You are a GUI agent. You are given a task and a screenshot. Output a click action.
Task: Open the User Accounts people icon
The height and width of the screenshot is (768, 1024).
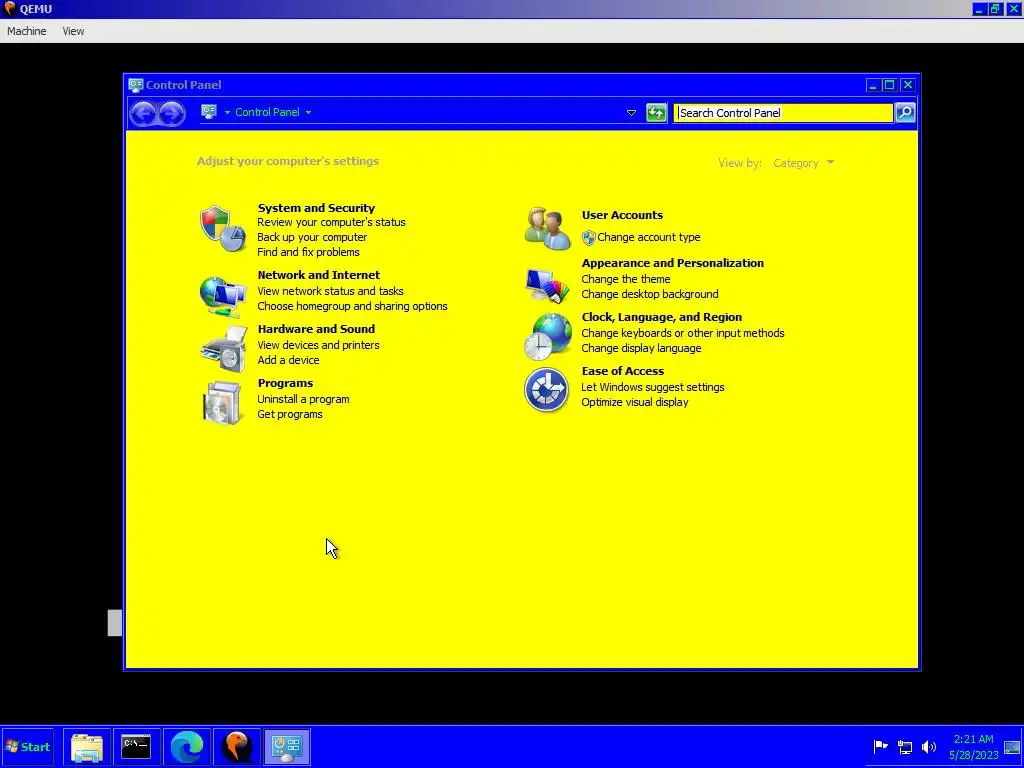point(547,228)
